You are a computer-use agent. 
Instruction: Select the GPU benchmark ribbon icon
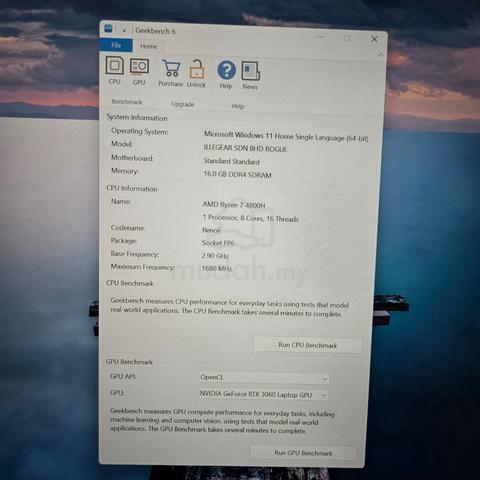point(139,71)
